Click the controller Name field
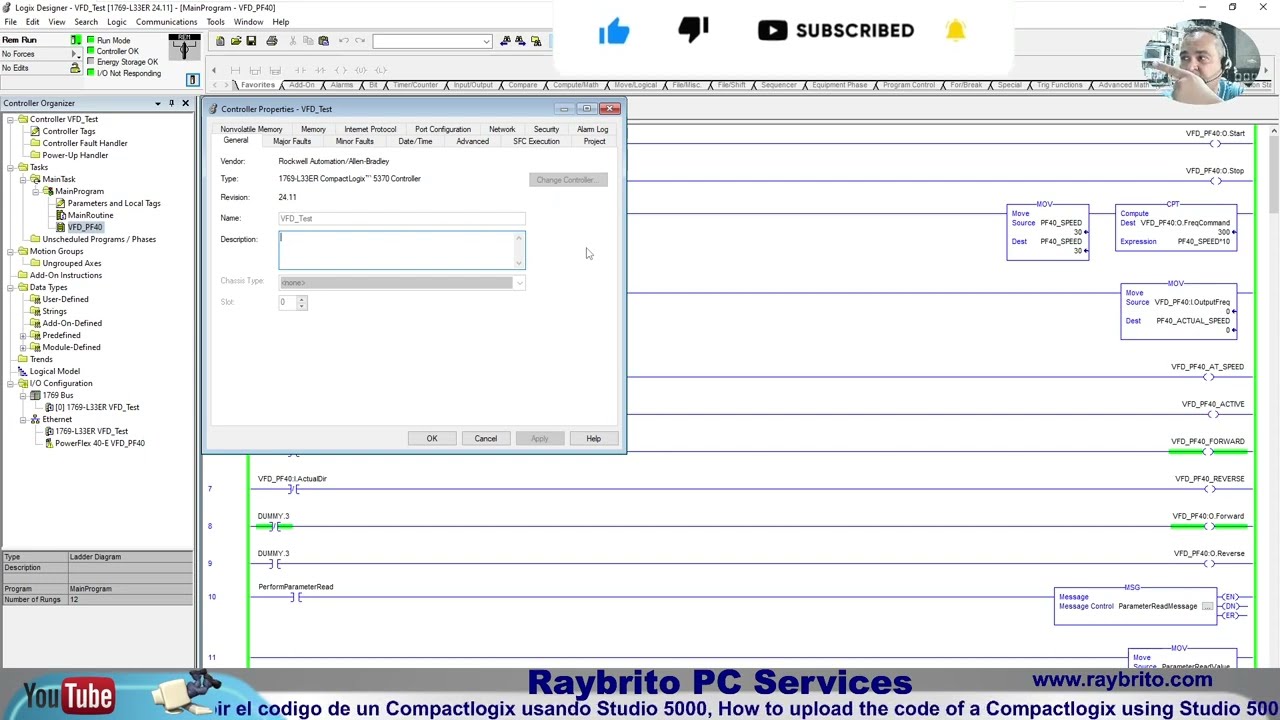 (x=402, y=218)
